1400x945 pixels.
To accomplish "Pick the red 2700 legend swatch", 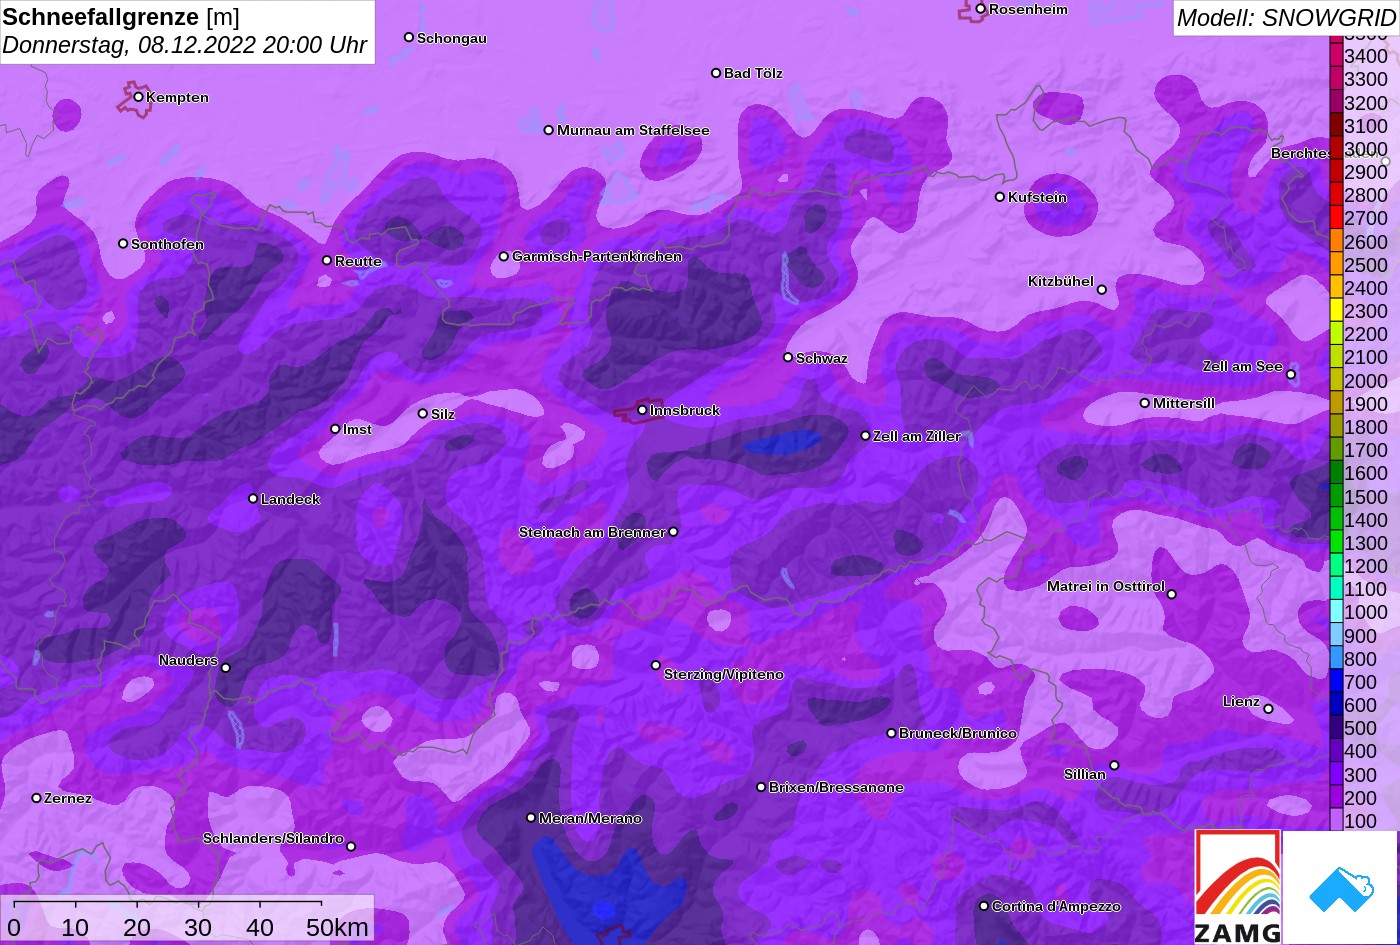I will click(1336, 219).
